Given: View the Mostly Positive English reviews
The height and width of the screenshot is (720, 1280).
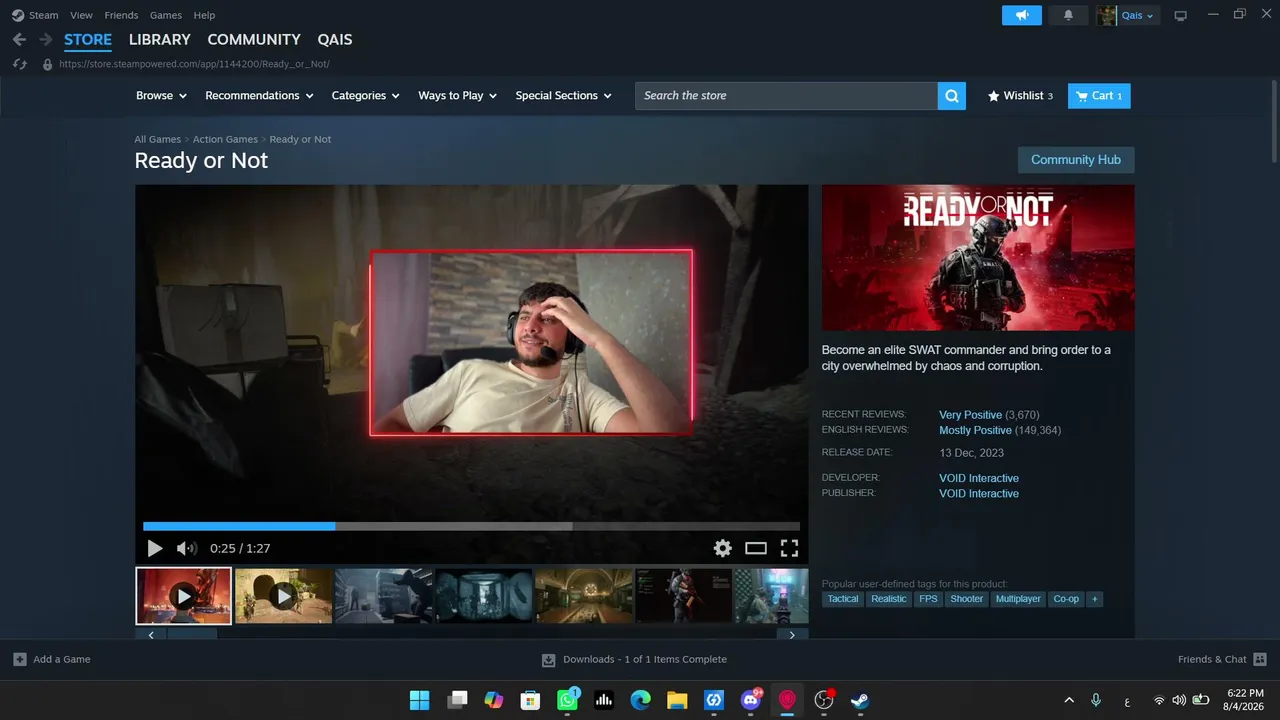Looking at the screenshot, I should (x=975, y=430).
